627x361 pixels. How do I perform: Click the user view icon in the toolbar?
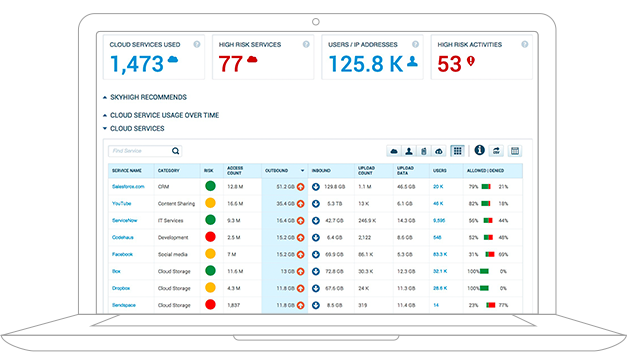click(x=409, y=151)
